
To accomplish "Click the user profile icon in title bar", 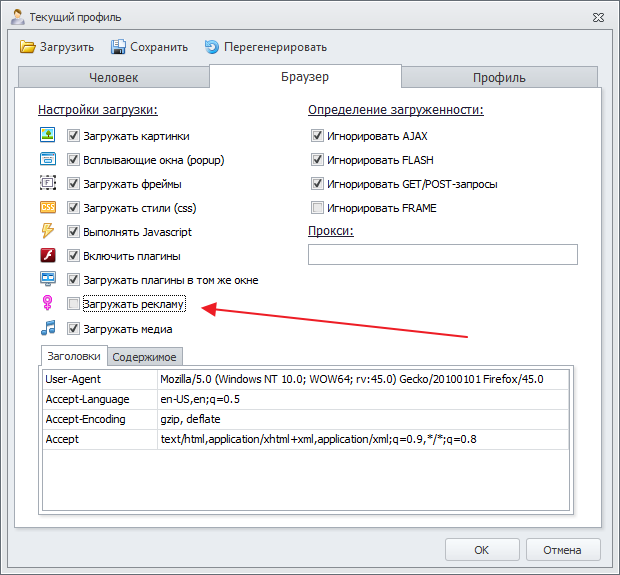I will (x=17, y=17).
